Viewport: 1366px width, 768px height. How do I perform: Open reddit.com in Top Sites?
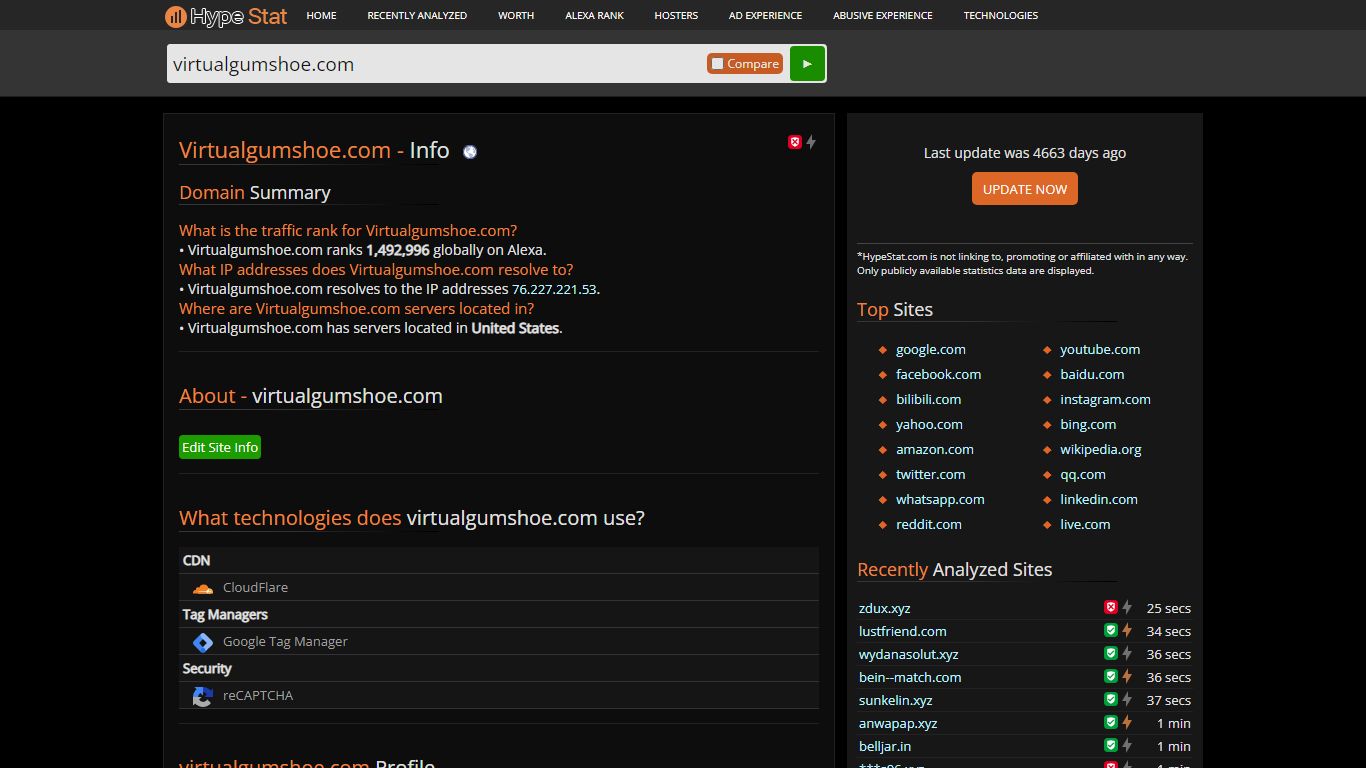928,524
